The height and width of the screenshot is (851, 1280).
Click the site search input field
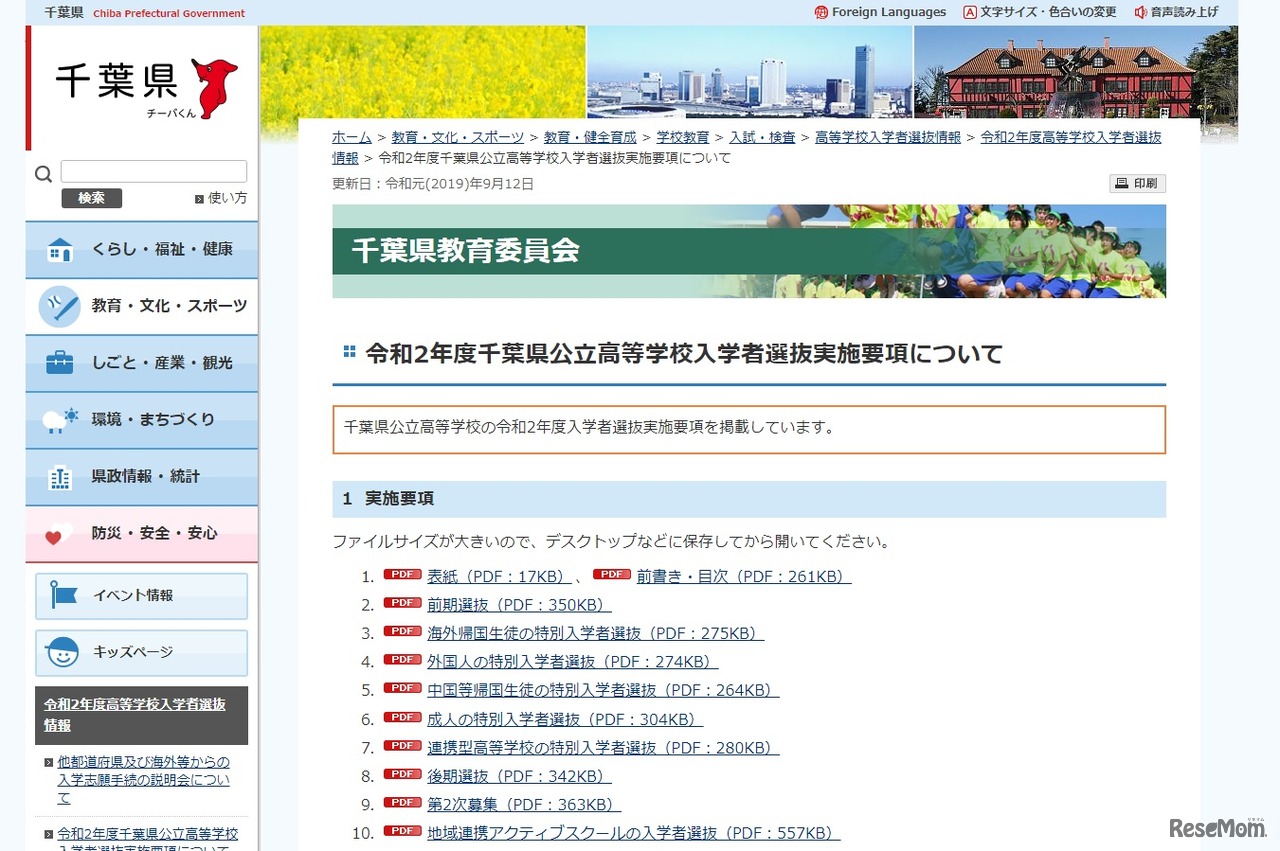(x=154, y=172)
